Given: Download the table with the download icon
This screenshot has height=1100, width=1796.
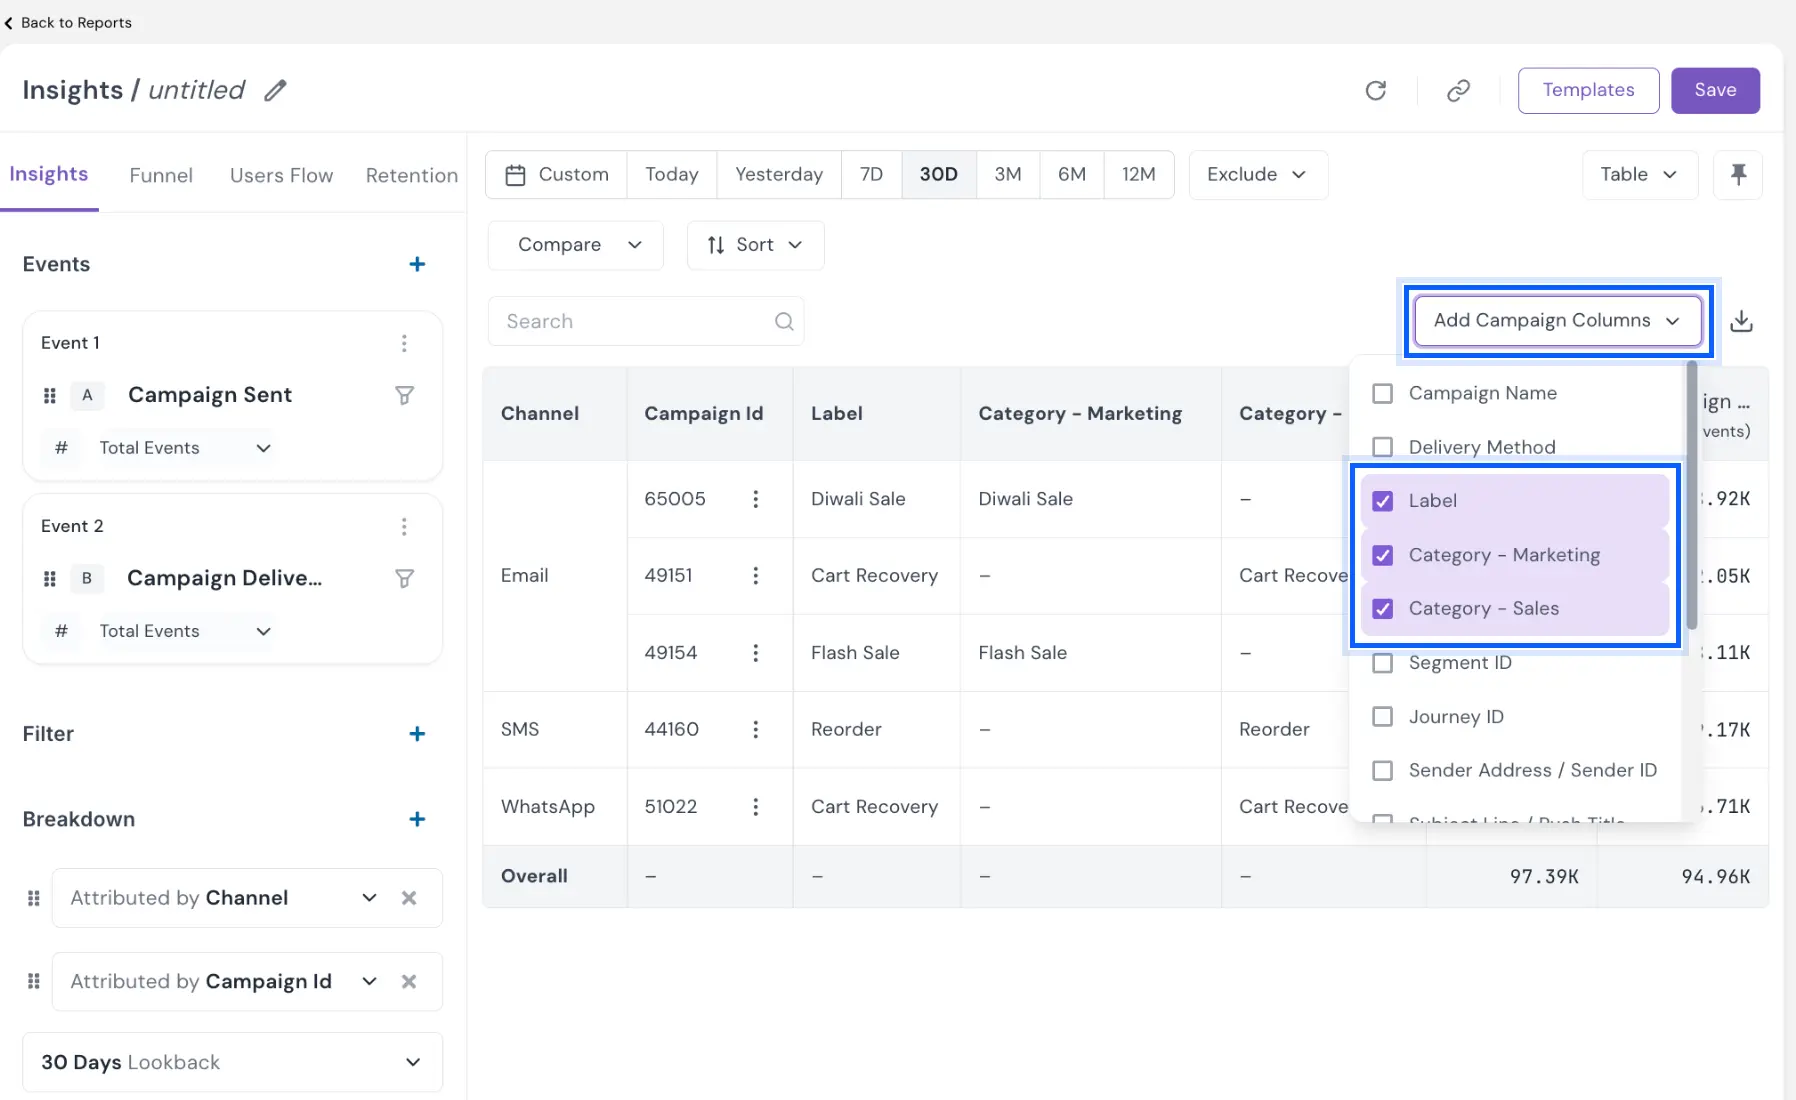Looking at the screenshot, I should point(1741,321).
